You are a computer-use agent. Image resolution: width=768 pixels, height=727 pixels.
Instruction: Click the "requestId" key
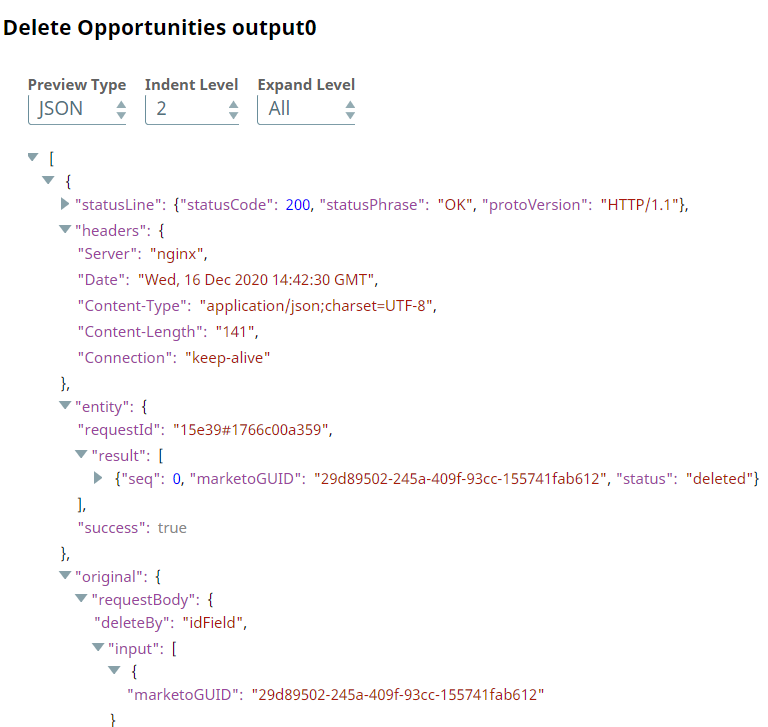click(119, 430)
